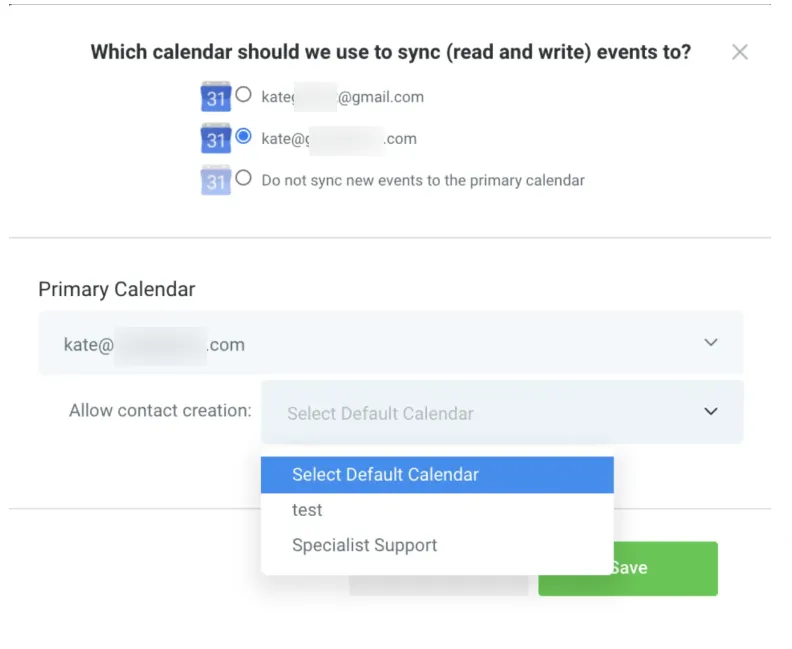Open the Primary Calendar kate@ combo box
The width and height of the screenshot is (792, 649).
coord(390,343)
